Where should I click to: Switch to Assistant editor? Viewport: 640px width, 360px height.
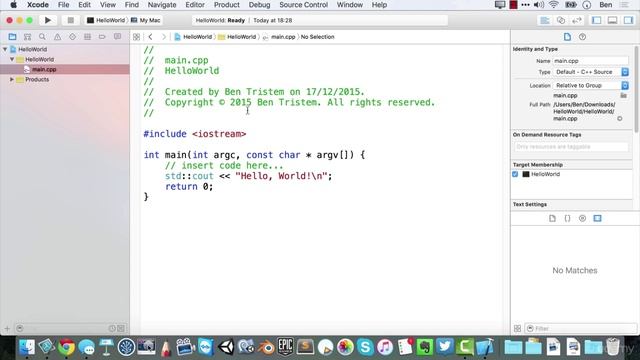[561, 20]
